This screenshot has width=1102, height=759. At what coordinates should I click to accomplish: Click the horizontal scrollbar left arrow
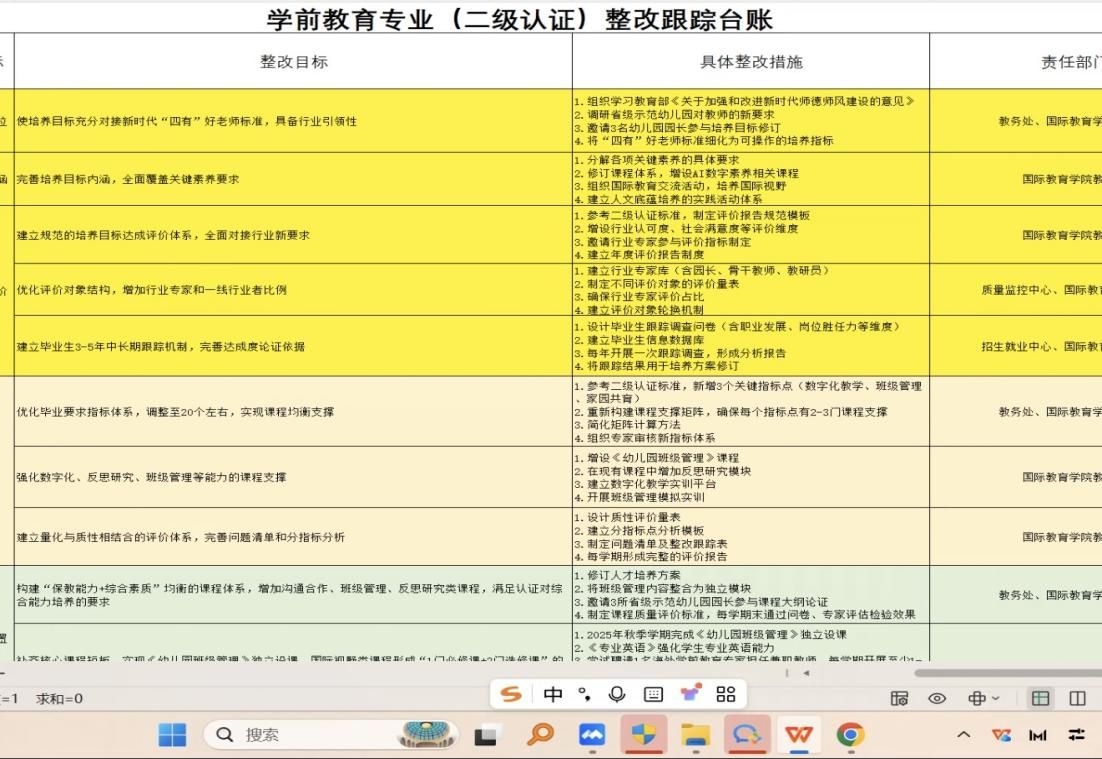click(x=806, y=673)
